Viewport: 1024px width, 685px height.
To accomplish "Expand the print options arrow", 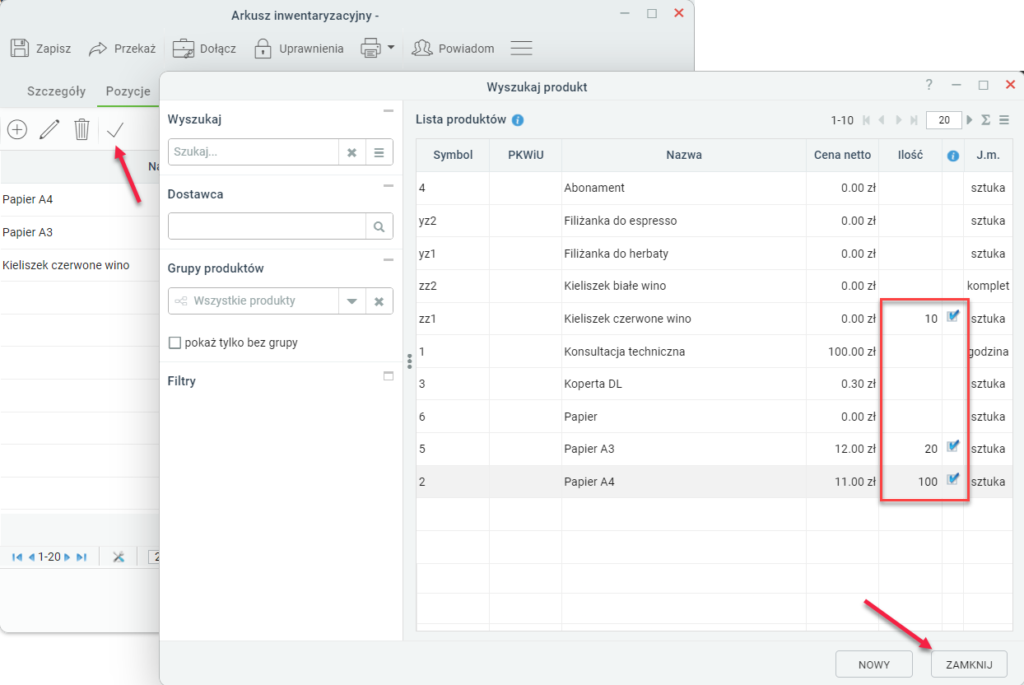I will point(391,48).
